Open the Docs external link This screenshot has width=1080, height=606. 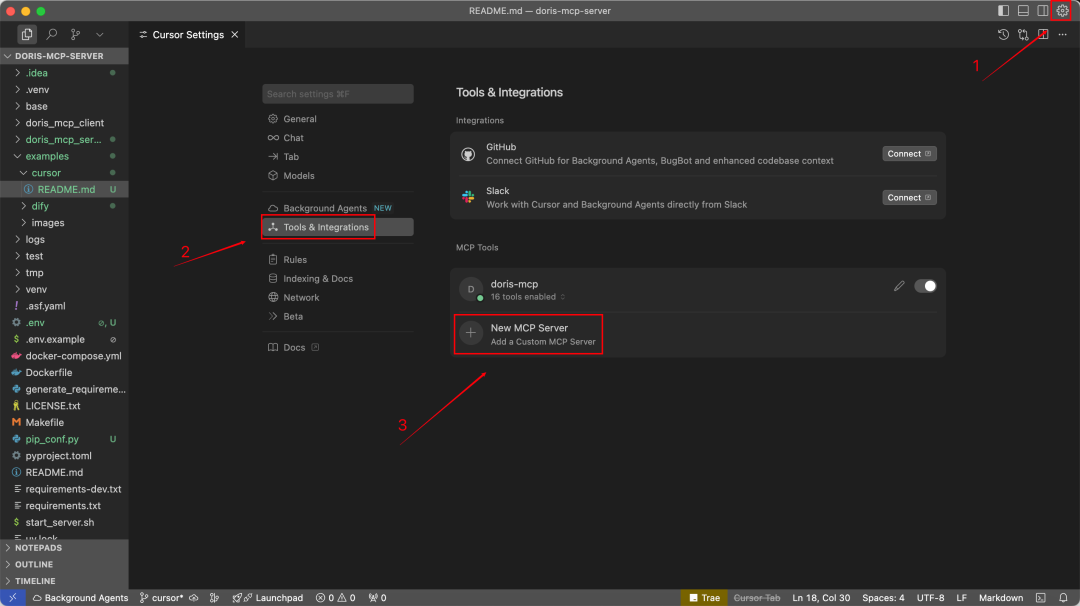[293, 347]
